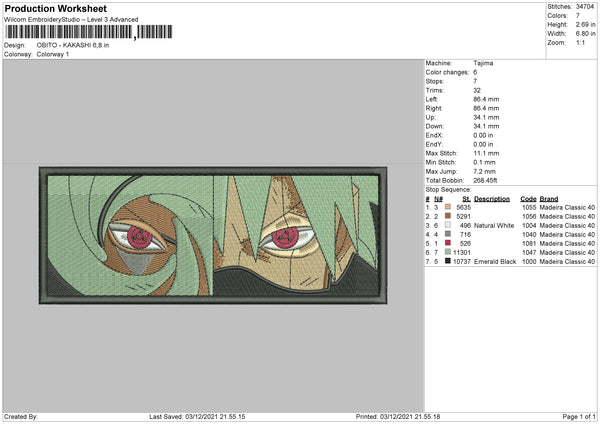Click the brown color swatch in stop 2
Screen dimensions: 600x424
(x=448, y=216)
